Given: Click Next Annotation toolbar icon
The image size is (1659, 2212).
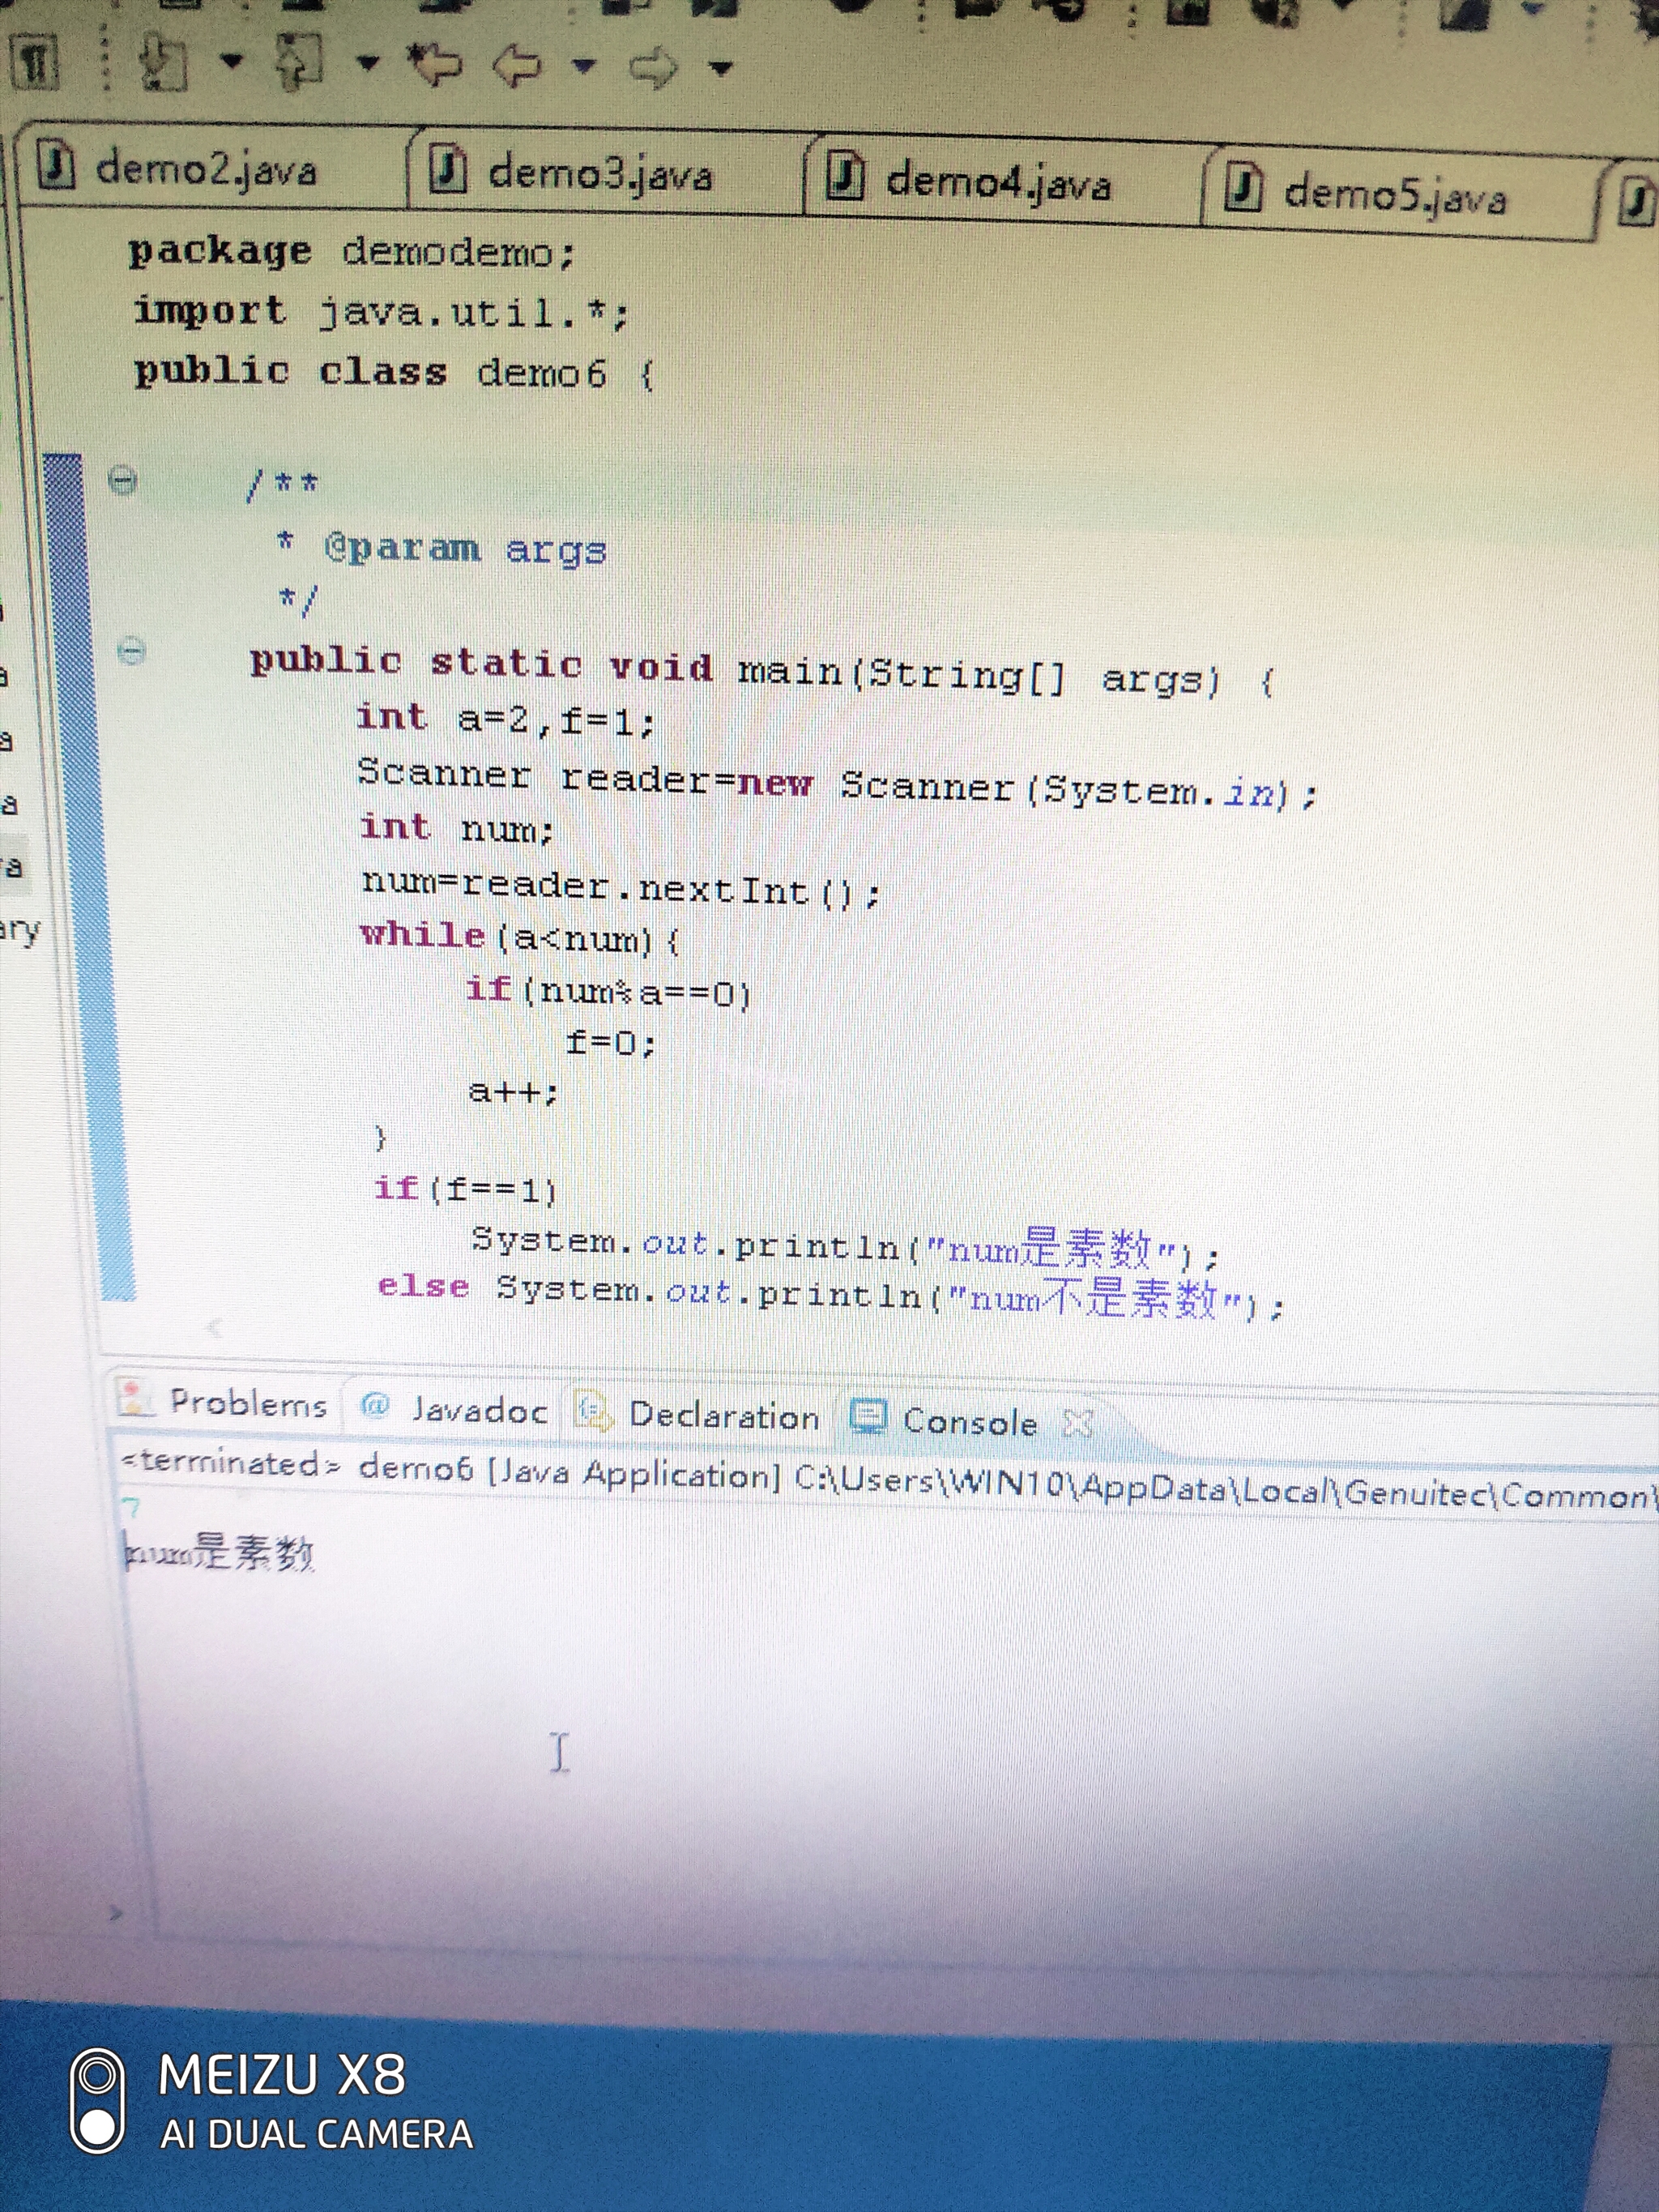Looking at the screenshot, I should pyautogui.click(x=164, y=63).
